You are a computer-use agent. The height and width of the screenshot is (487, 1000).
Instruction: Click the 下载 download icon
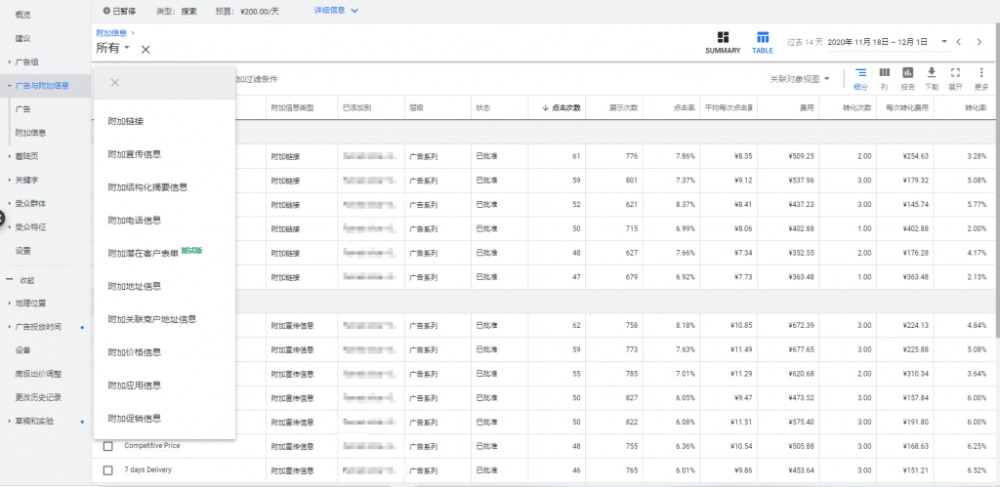(932, 73)
